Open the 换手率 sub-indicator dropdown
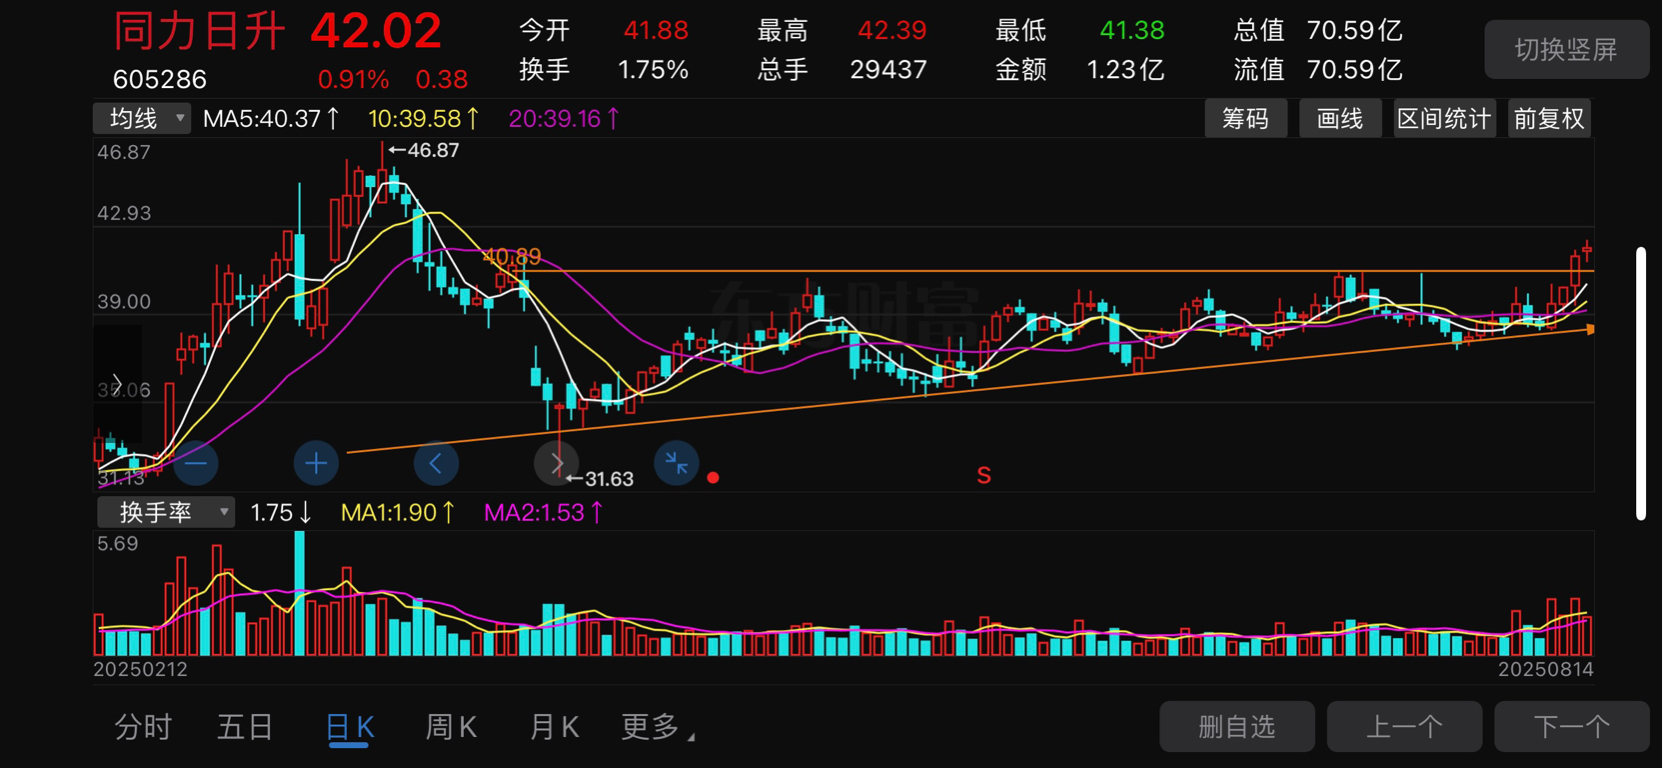 coord(166,513)
